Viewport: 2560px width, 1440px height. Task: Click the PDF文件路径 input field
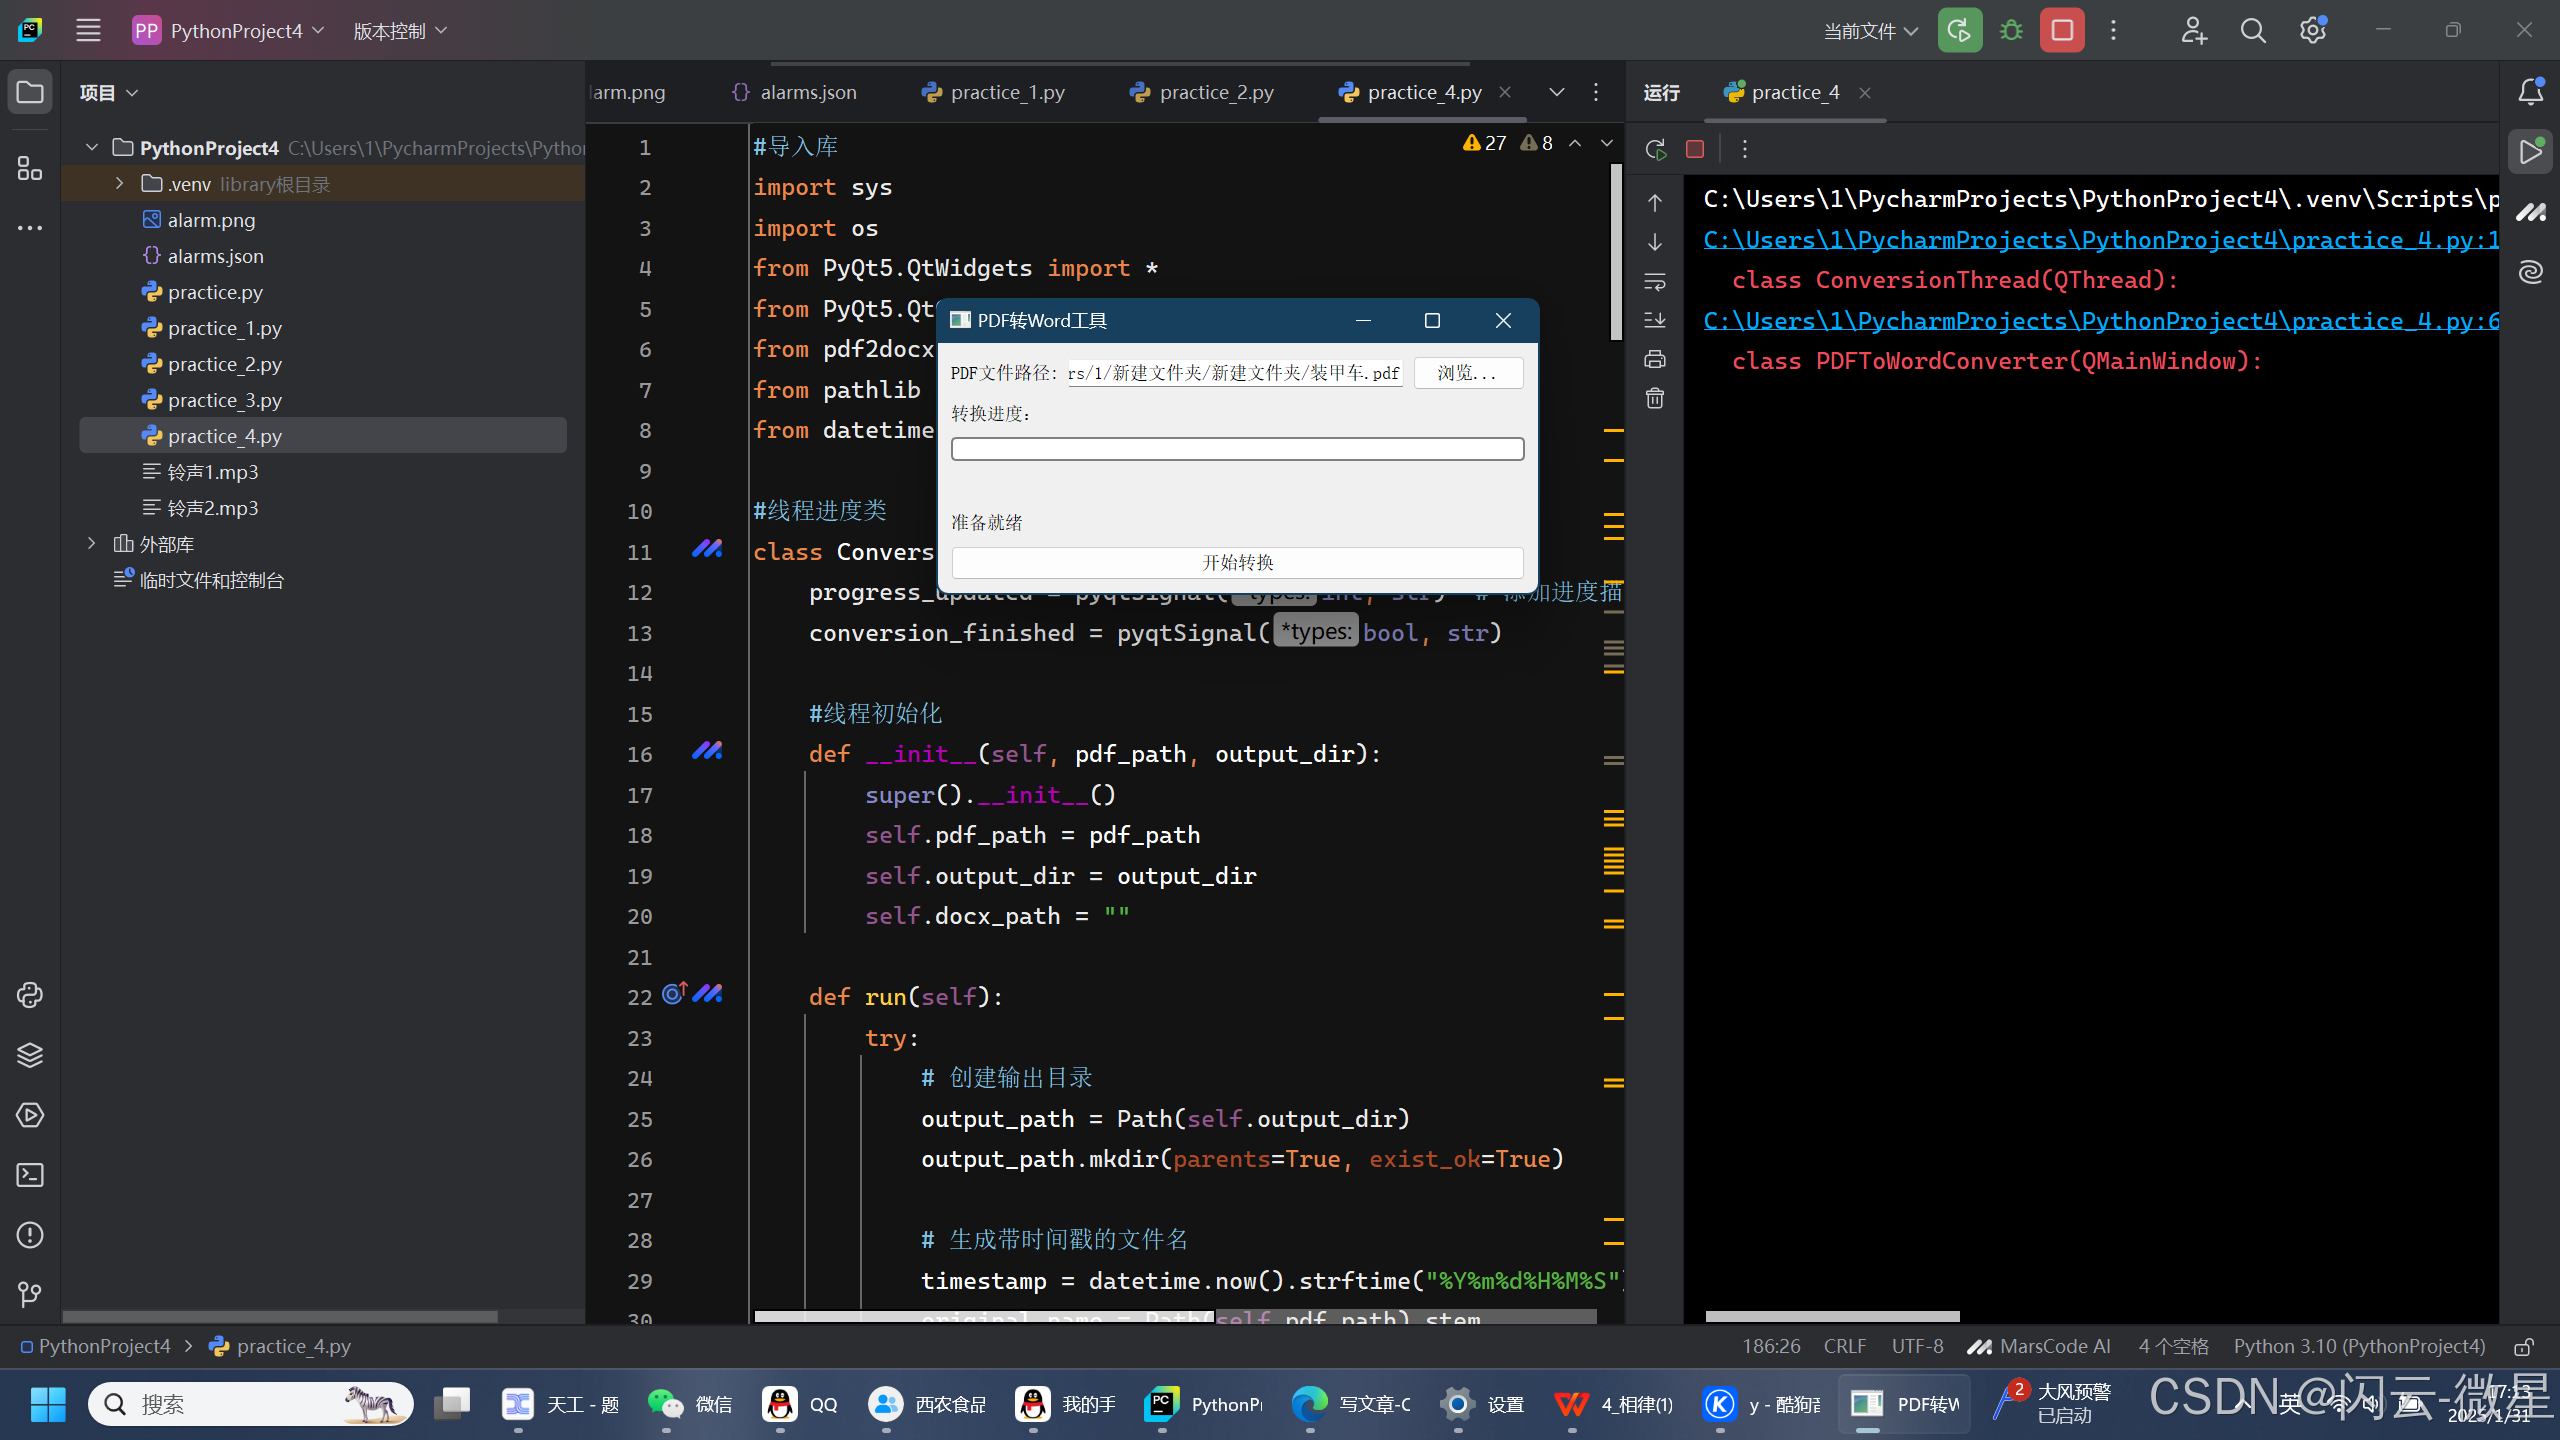point(1234,373)
